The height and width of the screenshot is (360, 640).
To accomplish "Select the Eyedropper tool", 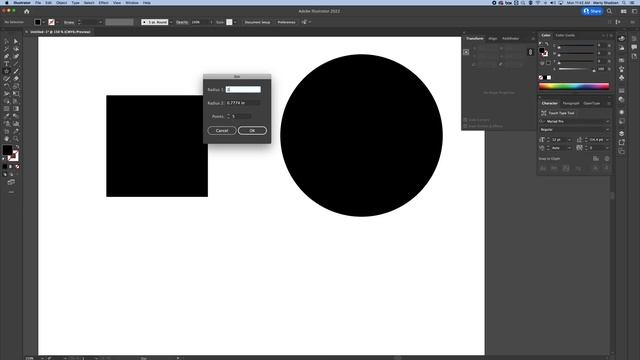I will click(7, 116).
